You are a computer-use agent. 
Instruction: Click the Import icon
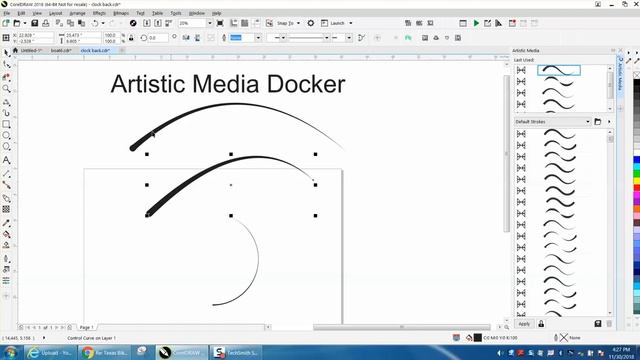147,23
